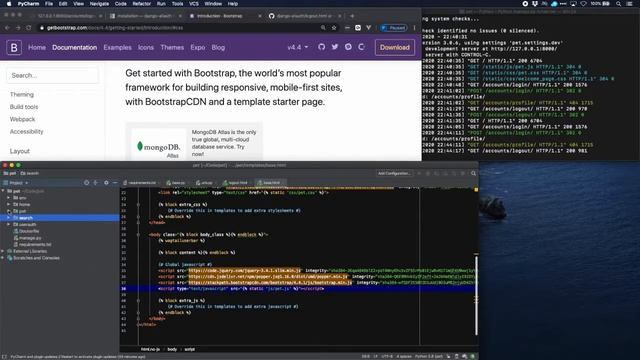Click the getbootstrap.com address bar

pos(180,28)
